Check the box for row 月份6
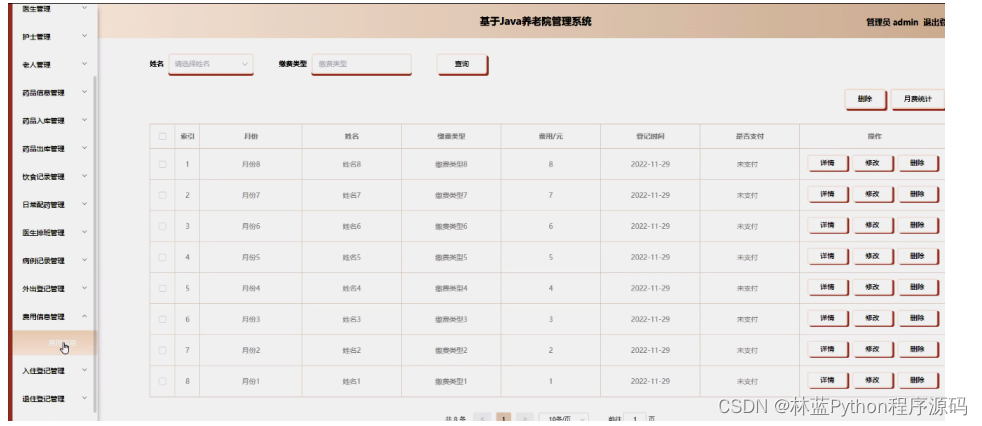The height and width of the screenshot is (426, 982). [x=162, y=226]
